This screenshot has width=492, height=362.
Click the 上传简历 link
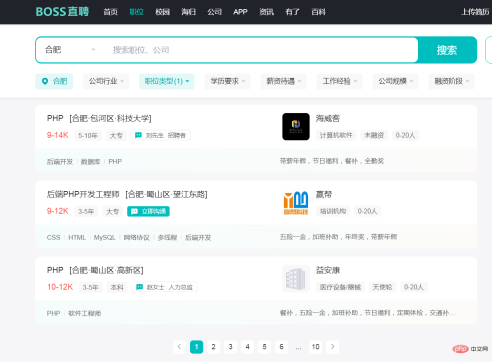[475, 12]
